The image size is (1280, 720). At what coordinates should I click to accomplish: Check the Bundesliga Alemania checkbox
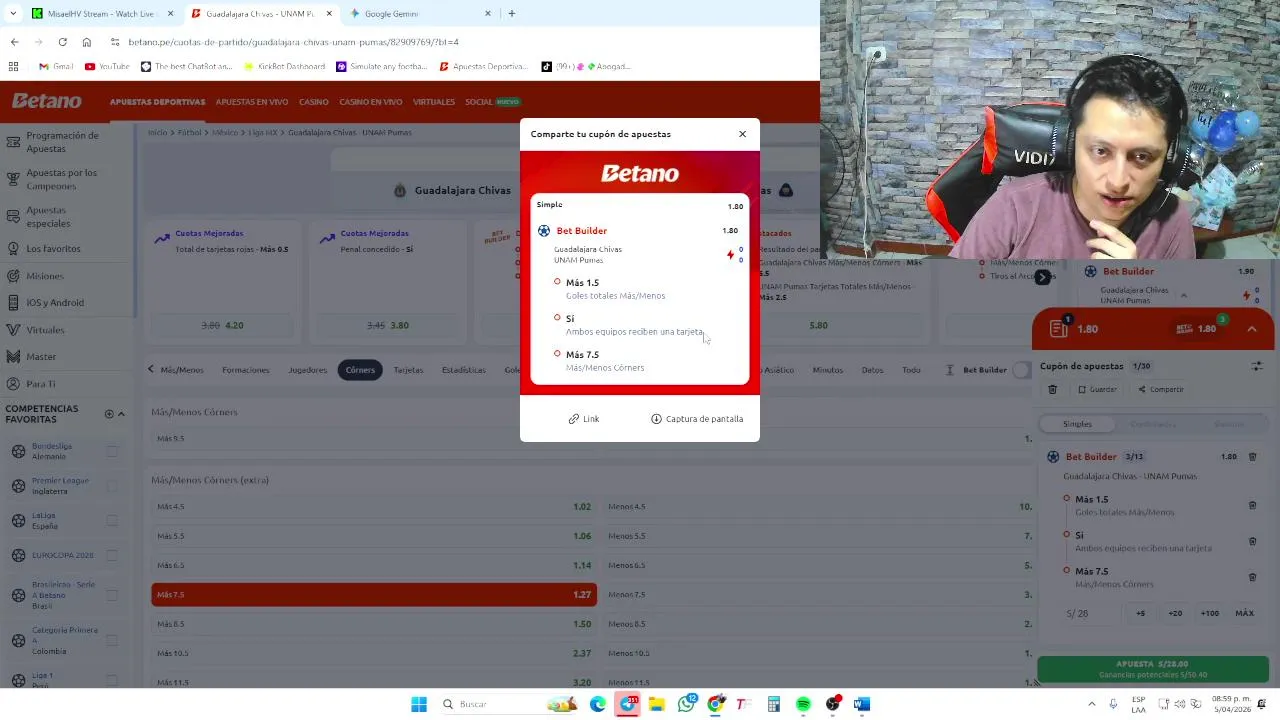pos(112,451)
